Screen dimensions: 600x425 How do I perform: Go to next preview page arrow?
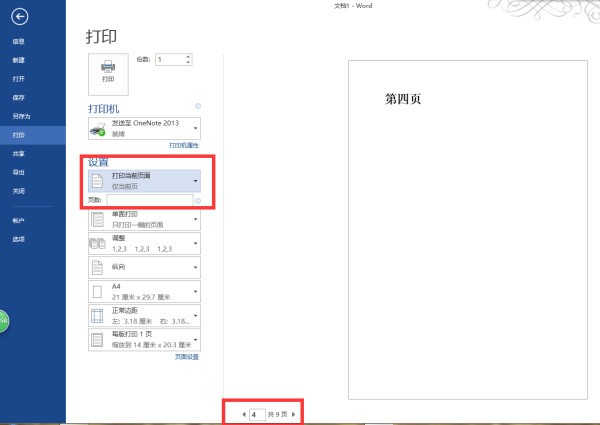point(293,414)
